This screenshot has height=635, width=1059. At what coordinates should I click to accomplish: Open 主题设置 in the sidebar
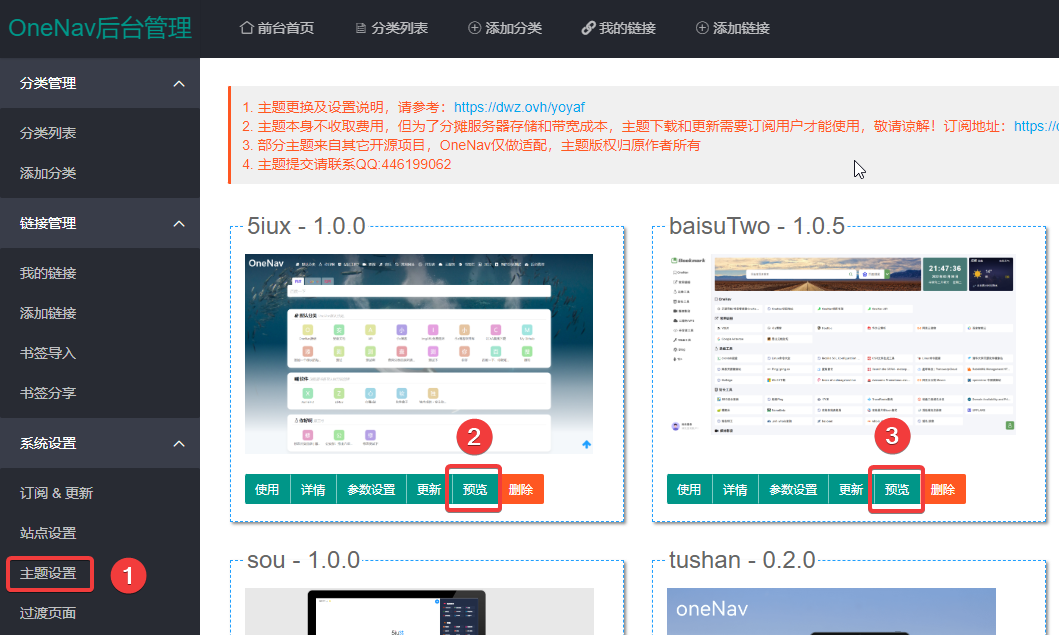48,573
